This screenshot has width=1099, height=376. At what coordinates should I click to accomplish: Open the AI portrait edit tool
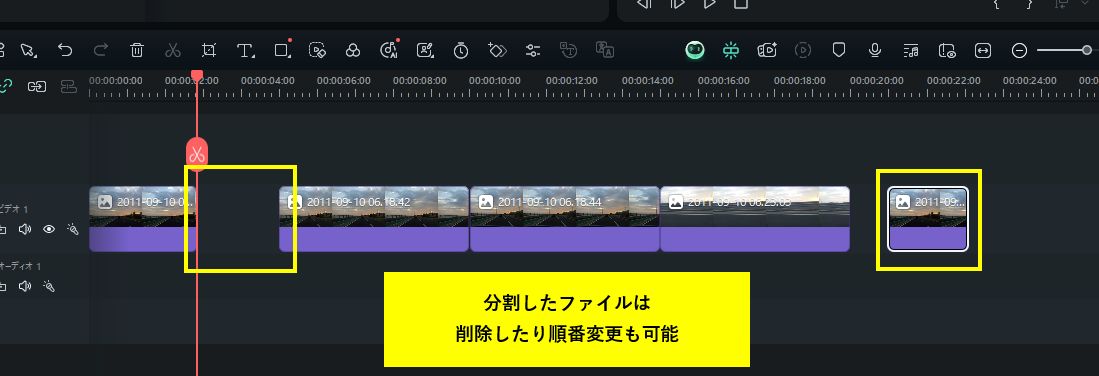tap(425, 50)
